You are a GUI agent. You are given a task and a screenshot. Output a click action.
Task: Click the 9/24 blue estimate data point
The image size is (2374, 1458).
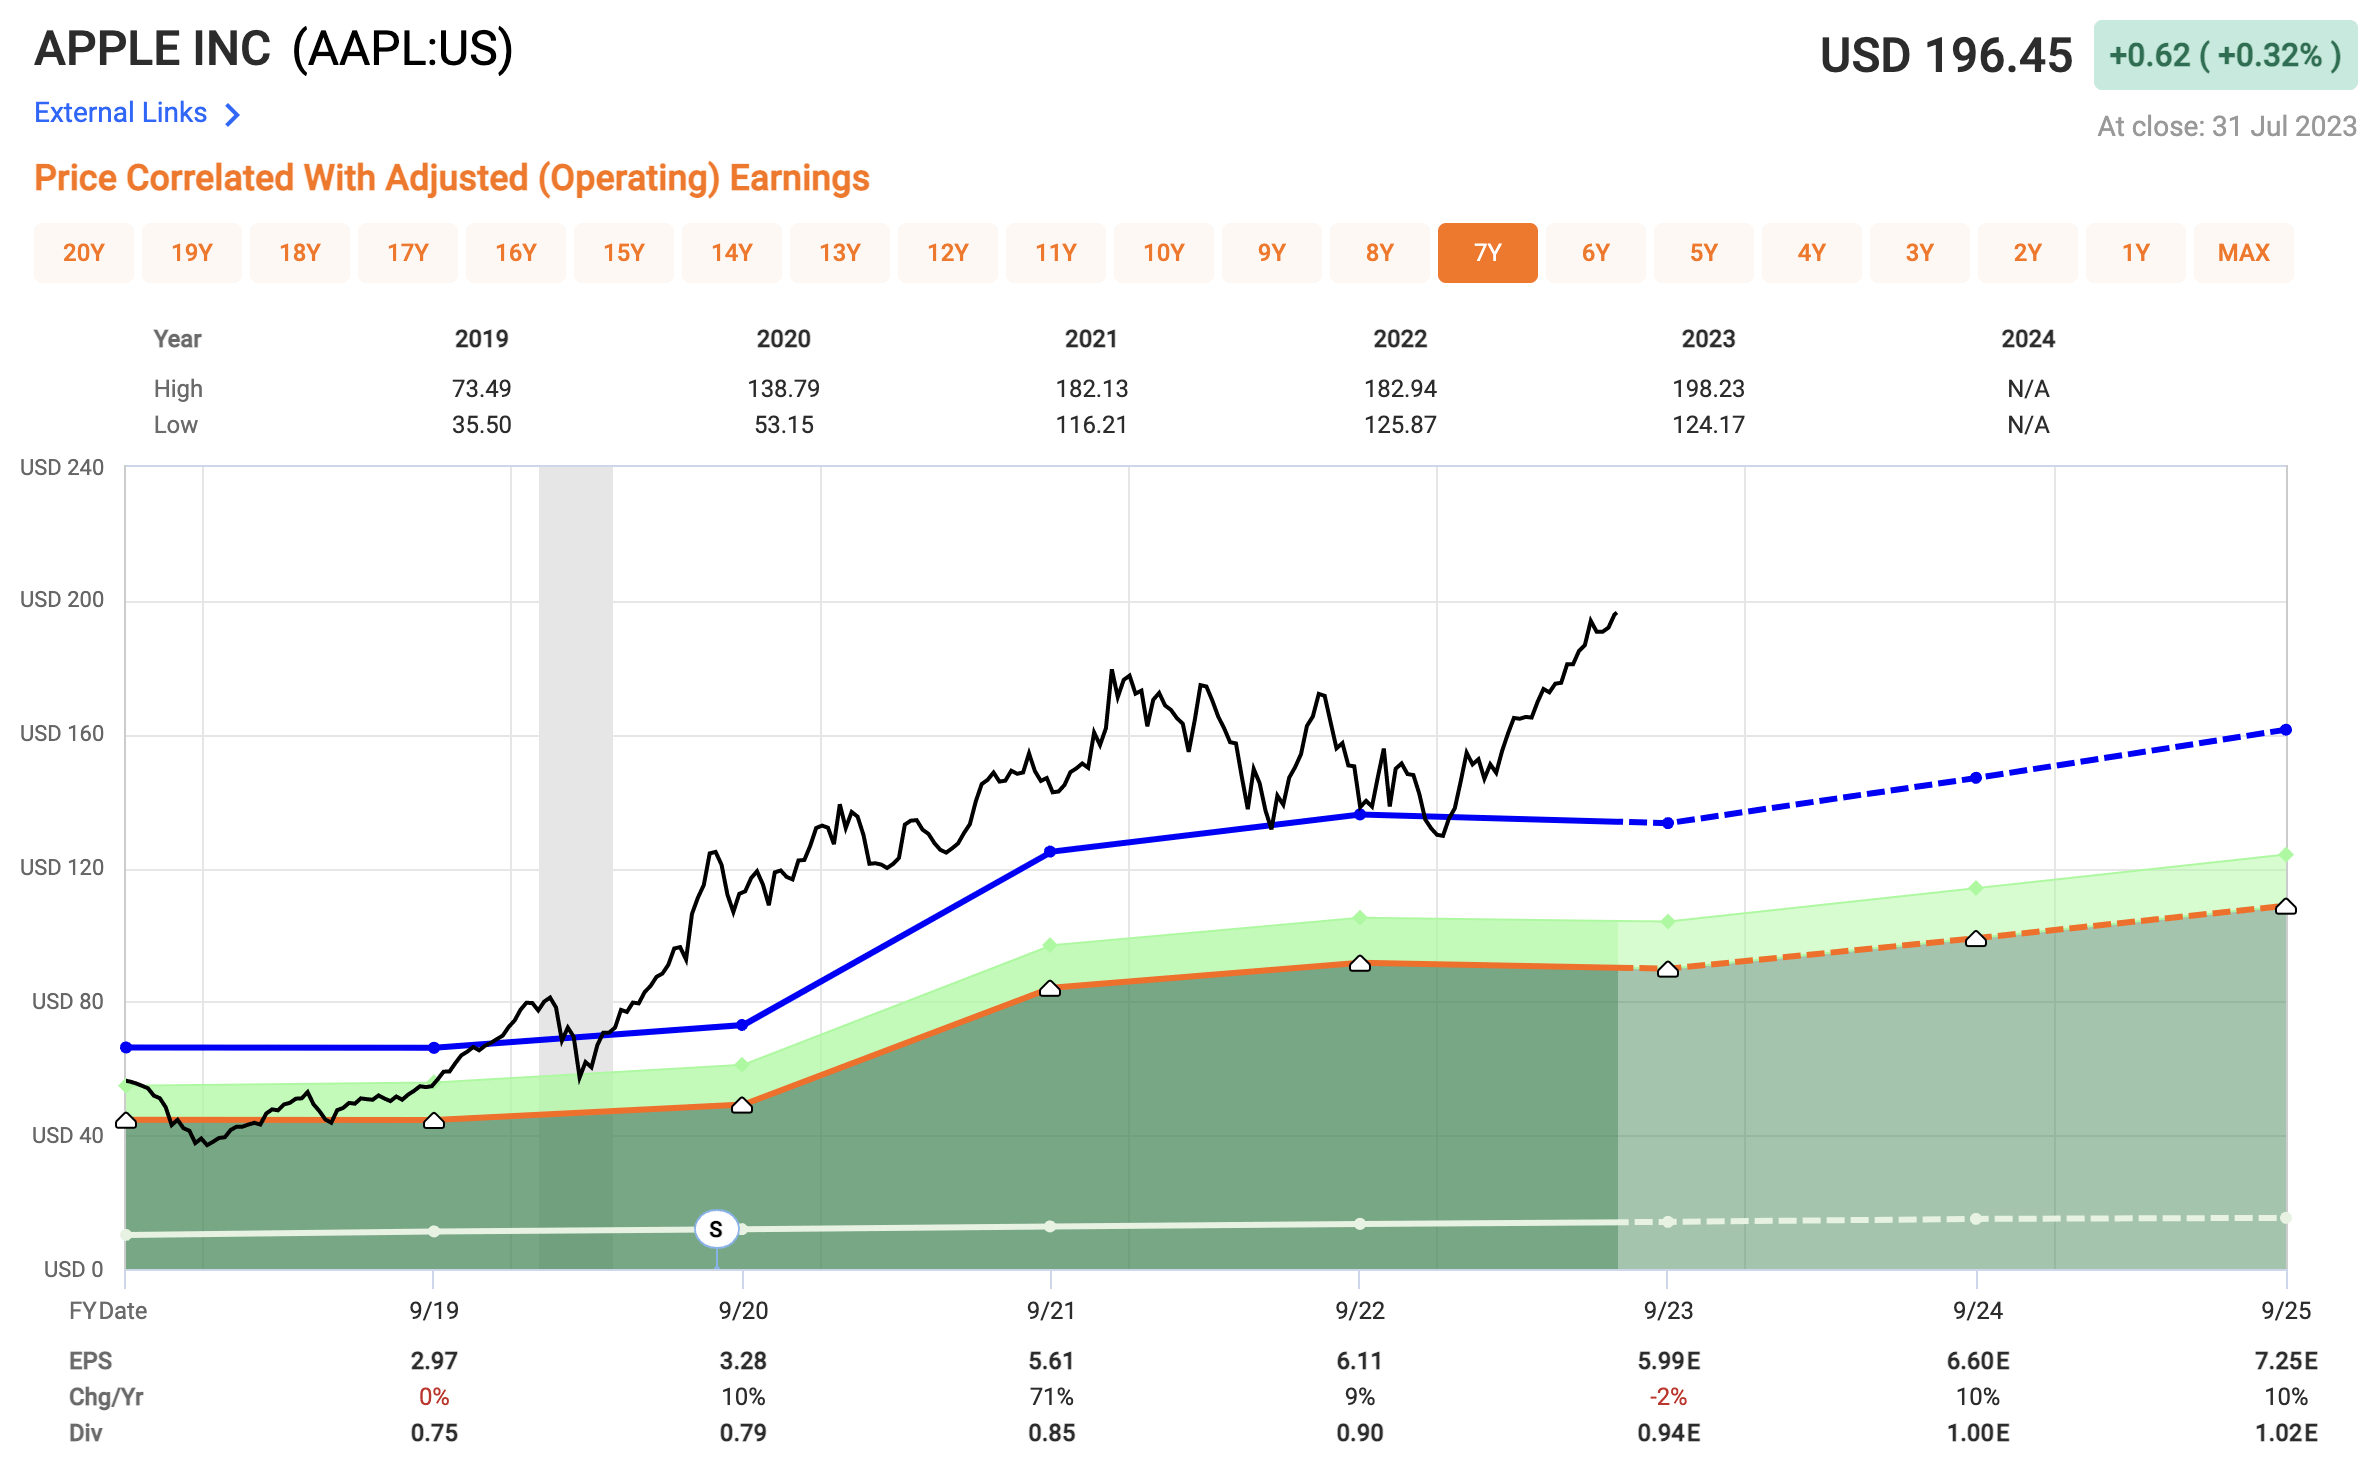1976,777
